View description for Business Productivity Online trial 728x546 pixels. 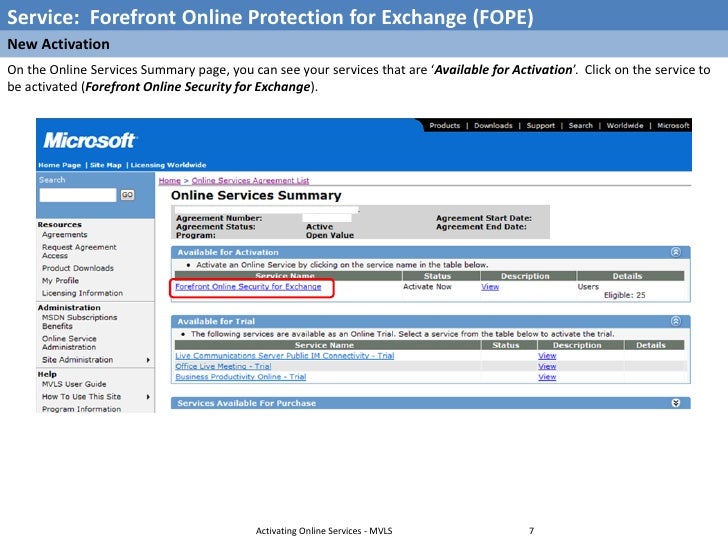(547, 377)
